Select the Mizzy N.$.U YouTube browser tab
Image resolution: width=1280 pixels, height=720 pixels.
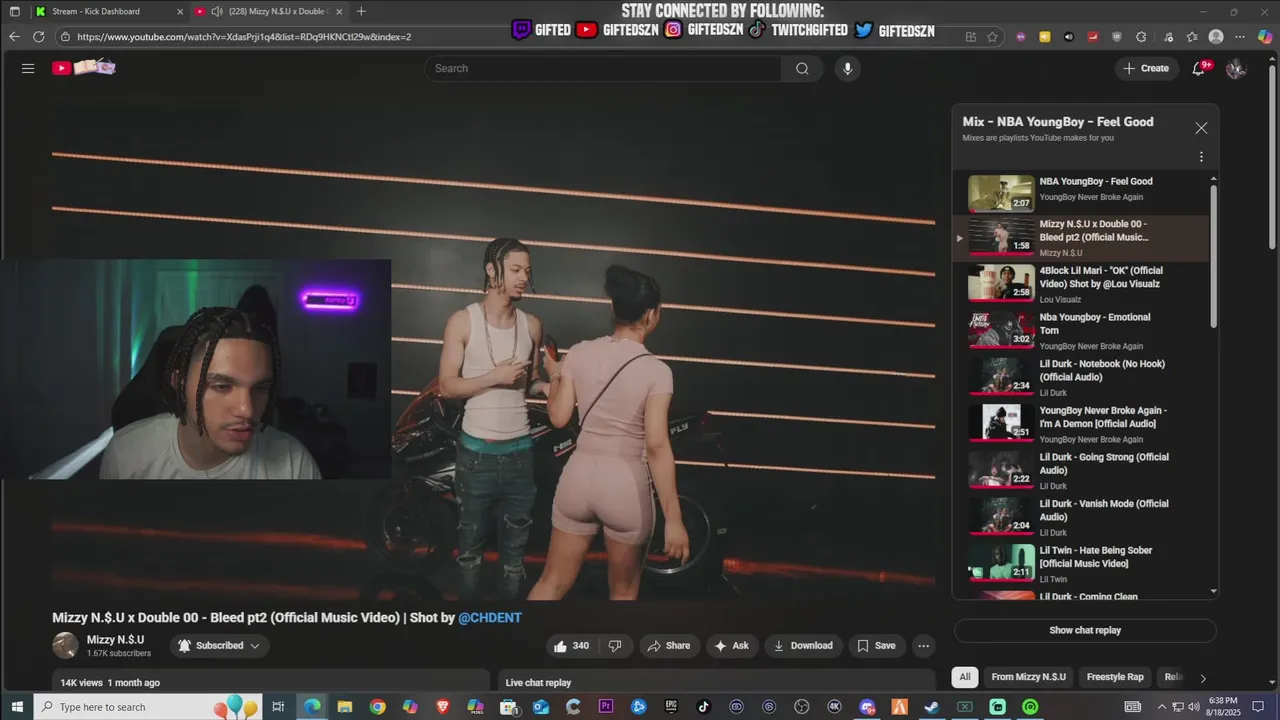(268, 11)
